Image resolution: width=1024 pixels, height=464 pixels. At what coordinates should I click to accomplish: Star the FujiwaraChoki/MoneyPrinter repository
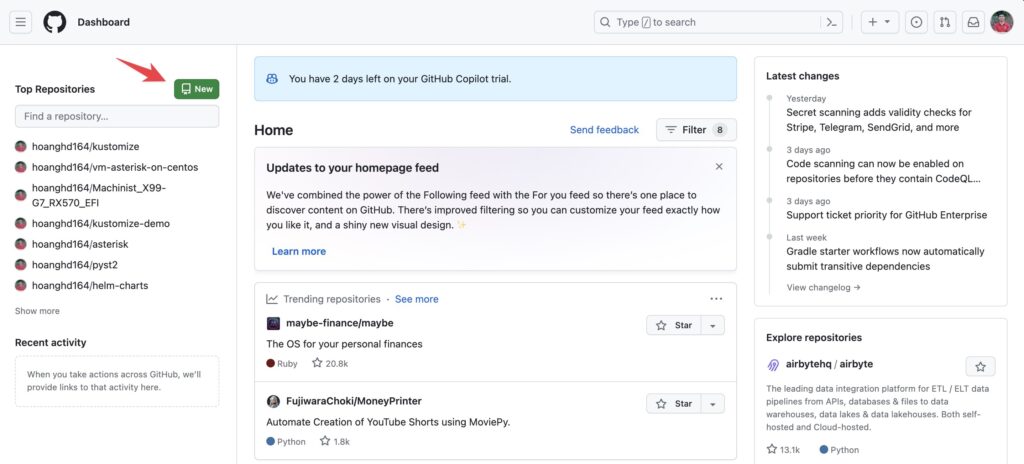click(x=674, y=404)
